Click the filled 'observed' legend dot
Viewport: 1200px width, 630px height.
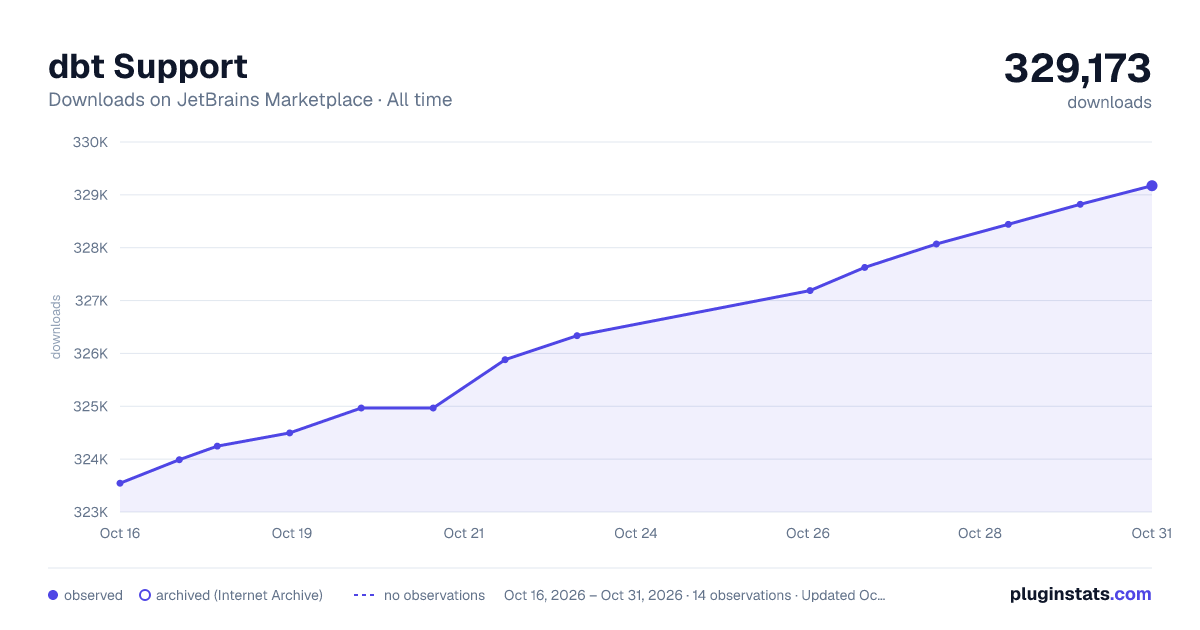point(53,595)
